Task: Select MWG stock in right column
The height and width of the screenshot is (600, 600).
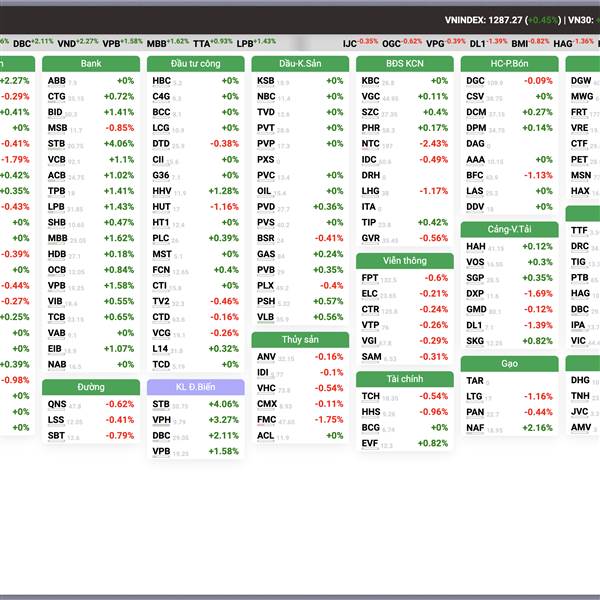Action: 584,96
